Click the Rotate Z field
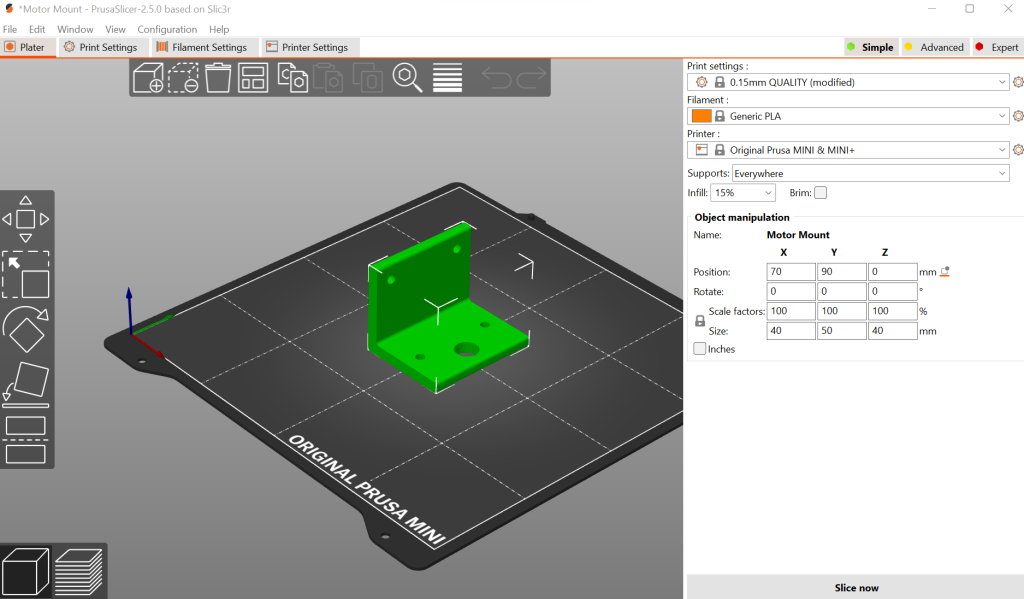 [x=893, y=291]
